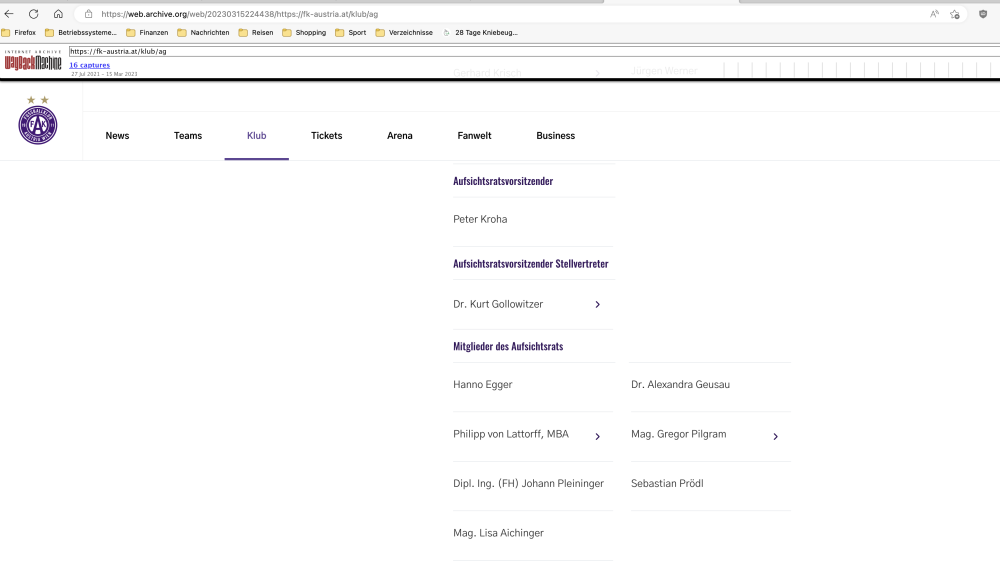The height and width of the screenshot is (569, 1000).
Task: Open the browser shield icon at far right
Action: tap(983, 14)
